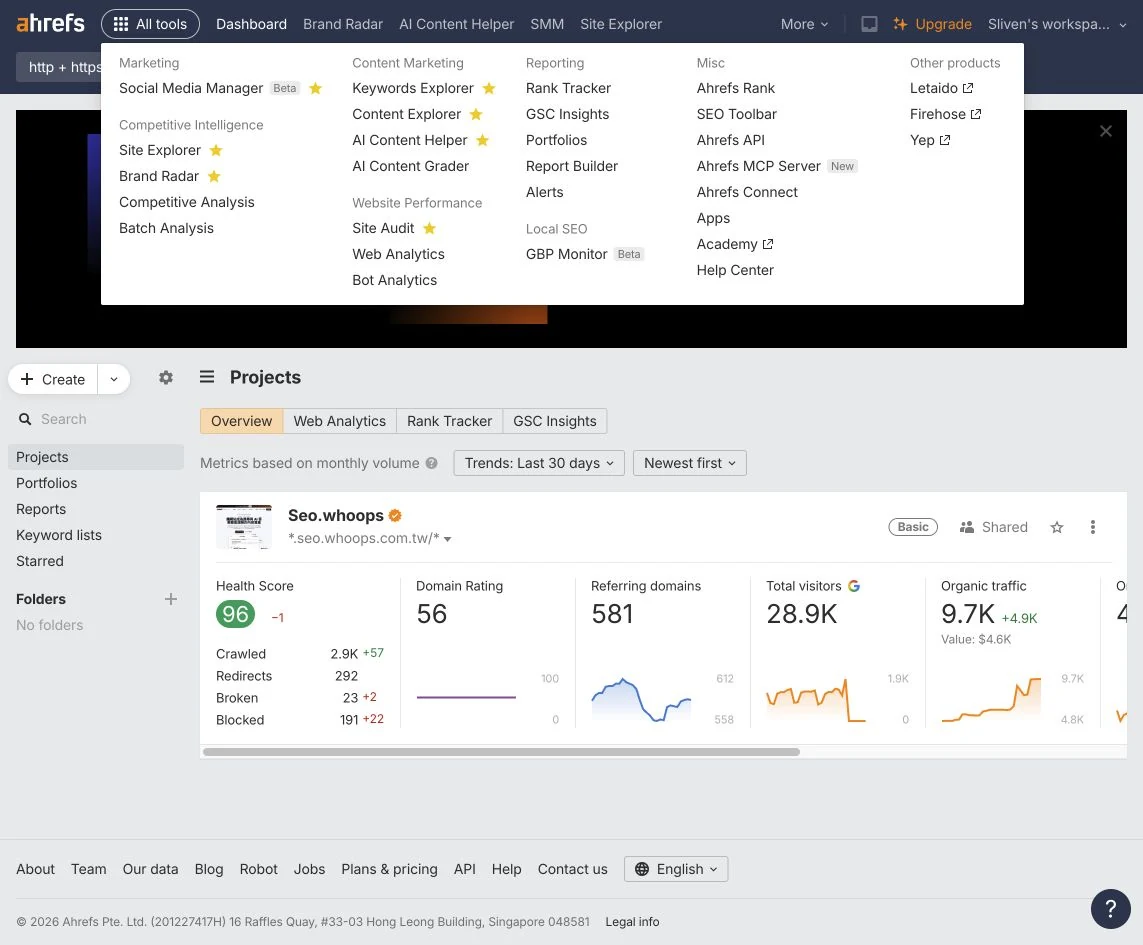Open Yep external link
Screen dimensions: 1143x945
[x=930, y=140]
